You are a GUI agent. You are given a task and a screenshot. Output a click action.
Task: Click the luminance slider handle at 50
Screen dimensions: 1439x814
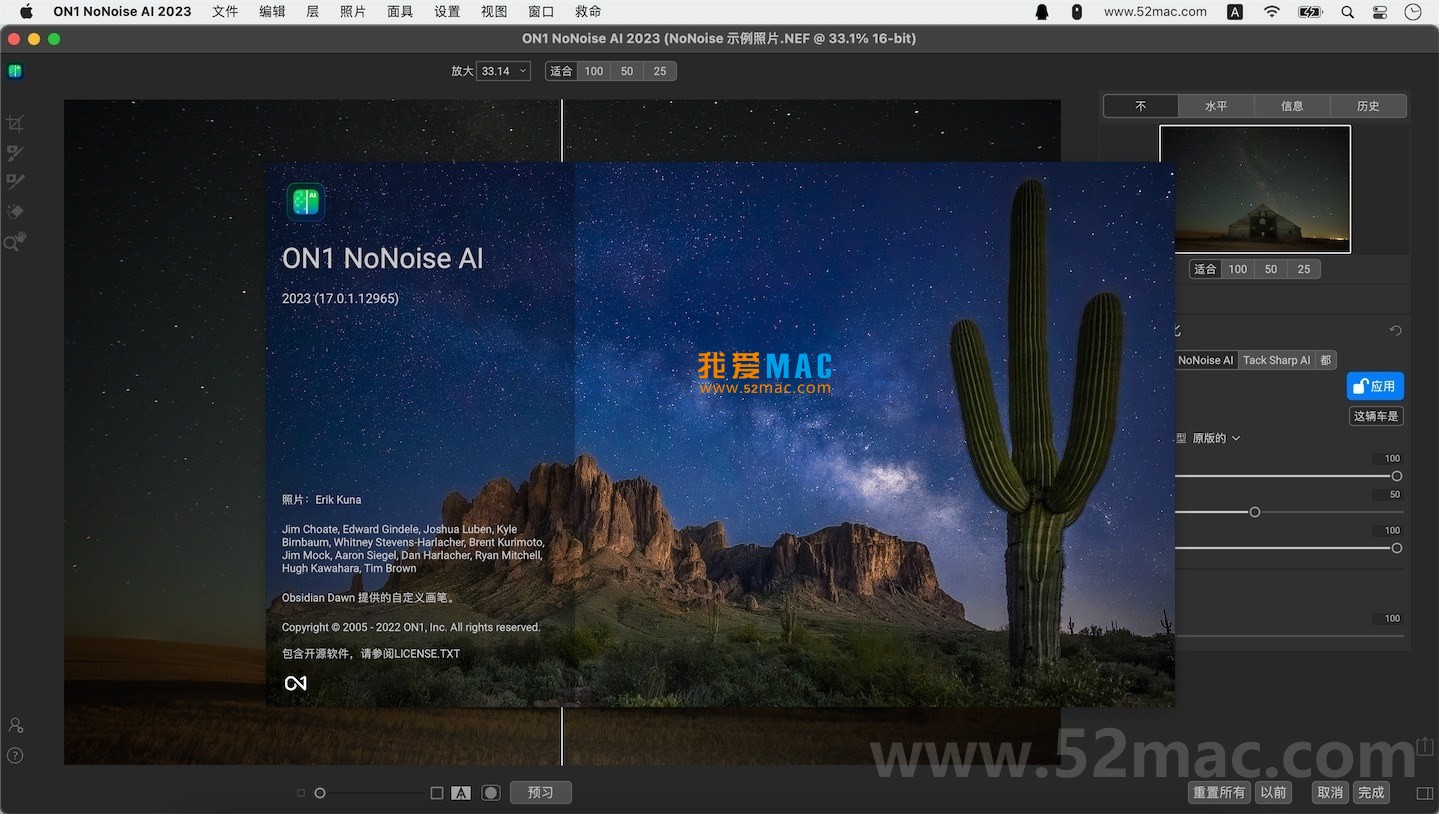pos(1255,511)
